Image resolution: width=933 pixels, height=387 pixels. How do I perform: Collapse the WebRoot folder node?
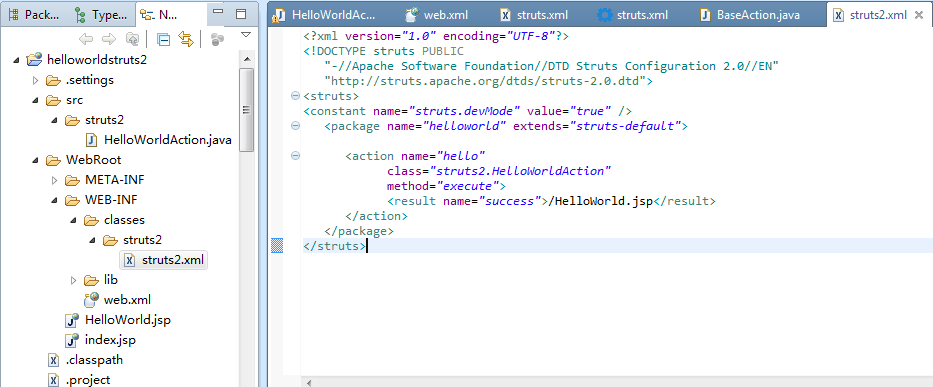pos(35,160)
